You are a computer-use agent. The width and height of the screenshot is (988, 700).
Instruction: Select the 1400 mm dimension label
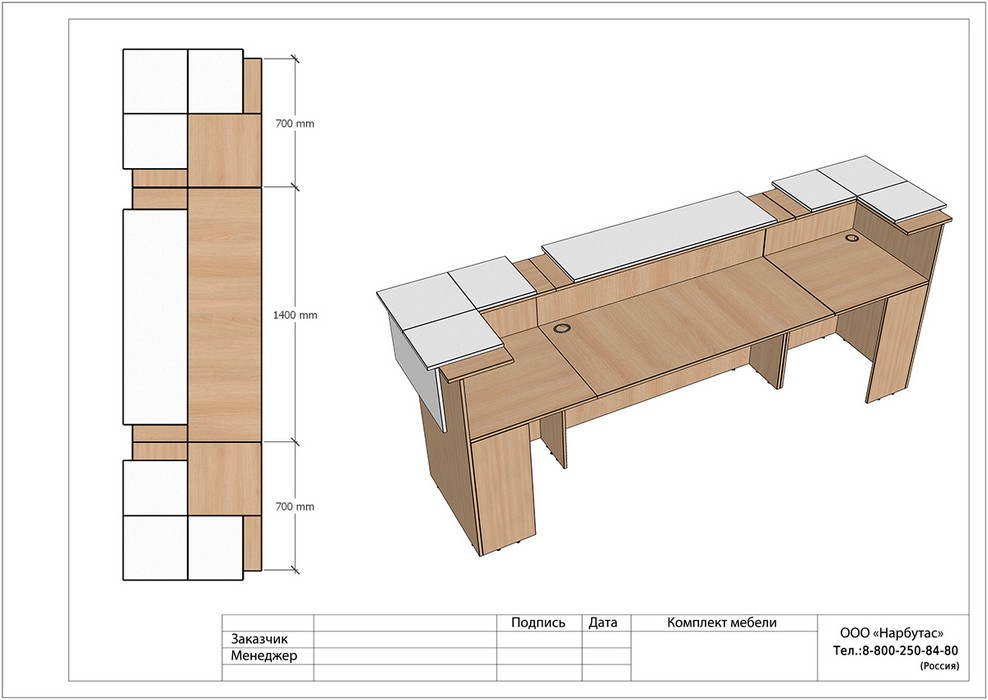pyautogui.click(x=295, y=315)
